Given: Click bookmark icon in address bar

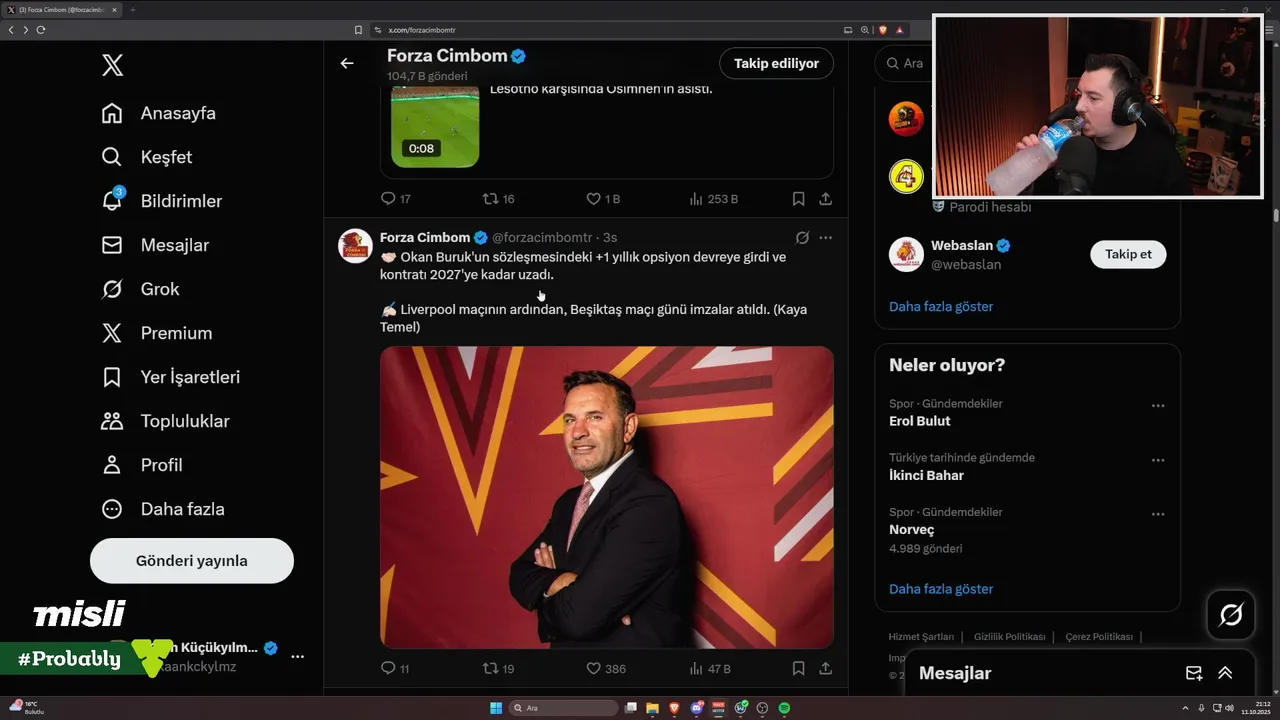Looking at the screenshot, I should [x=358, y=30].
